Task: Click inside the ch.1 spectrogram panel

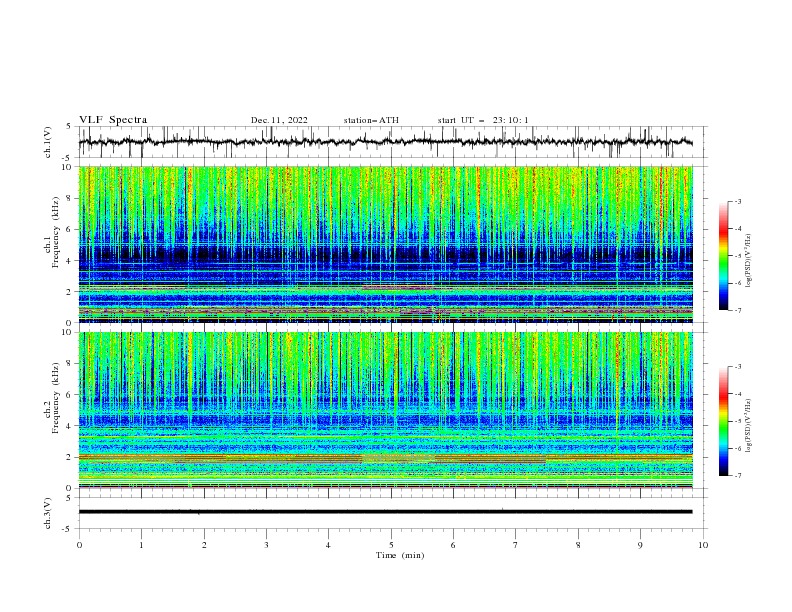Action: tap(385, 244)
